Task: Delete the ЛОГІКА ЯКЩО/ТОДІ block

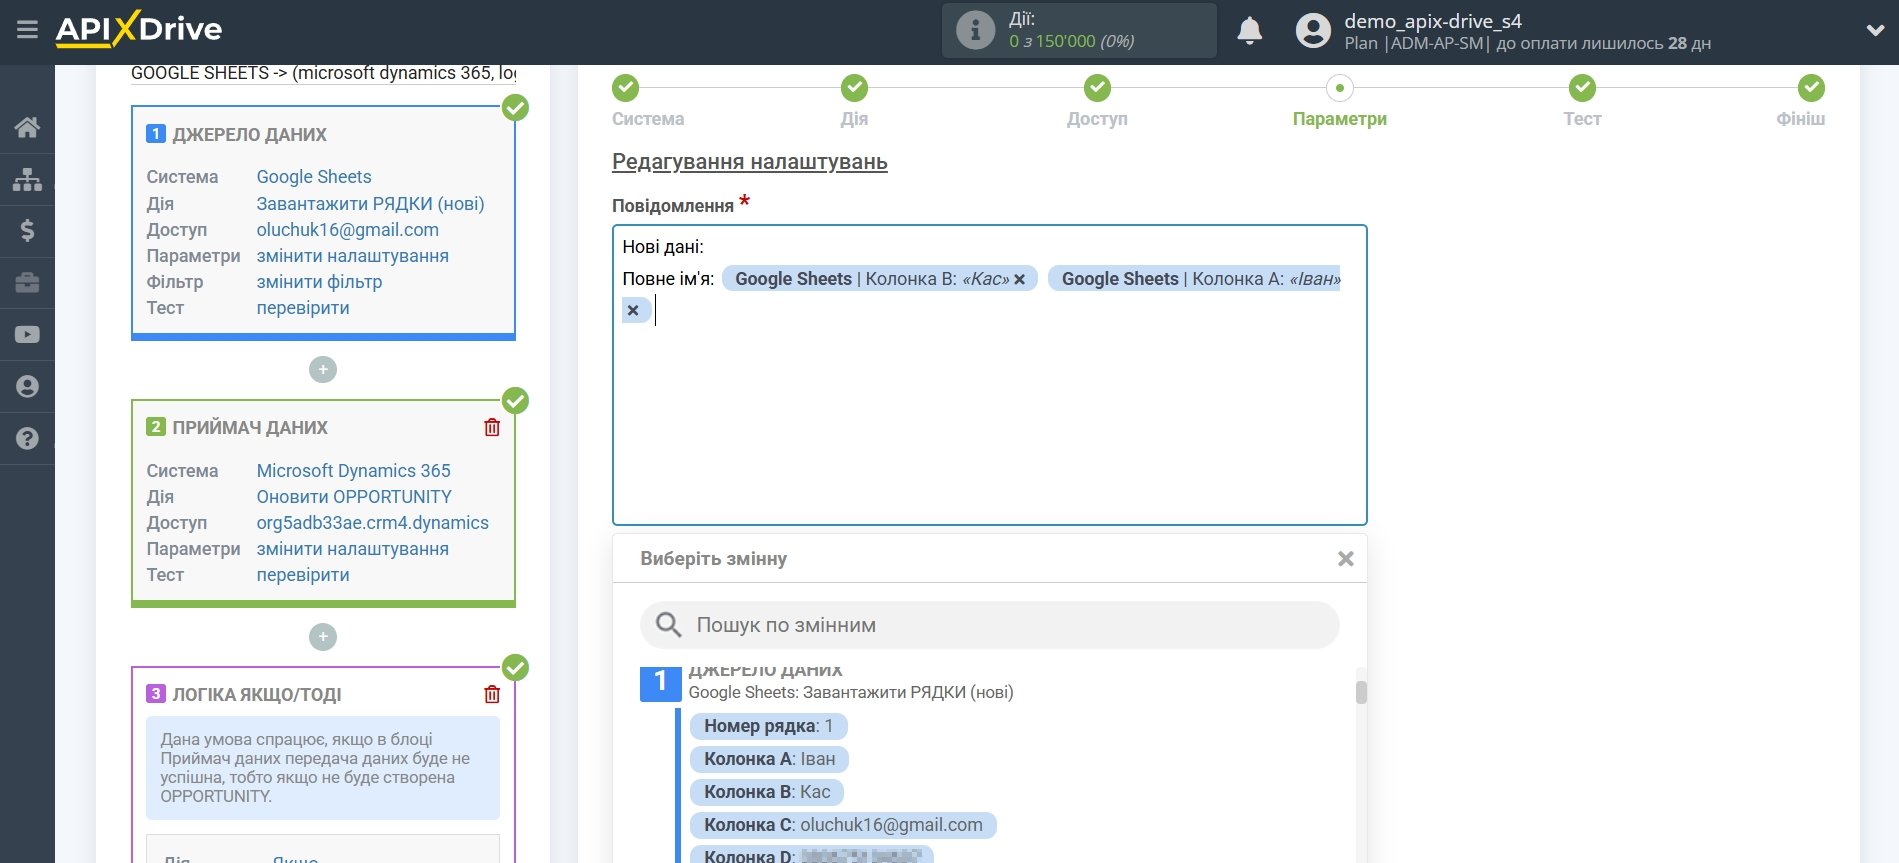Action: point(492,694)
